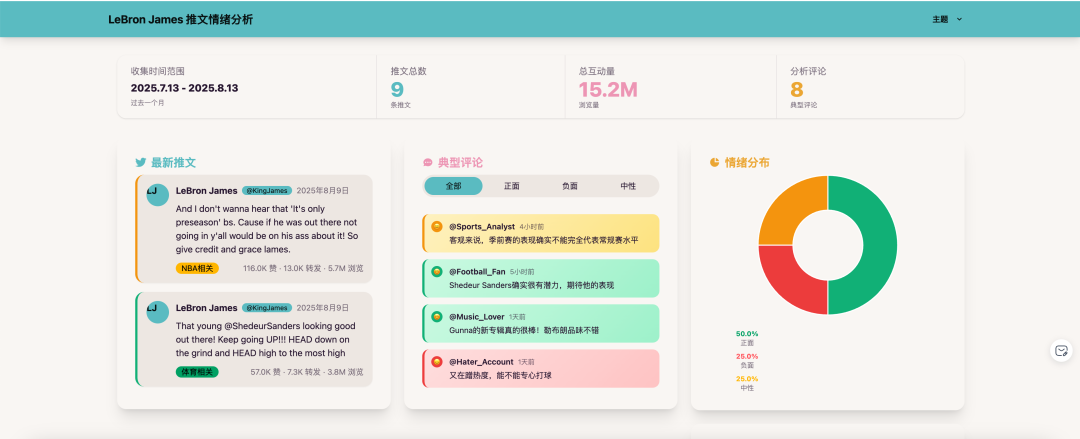This screenshot has height=439, width=1080.
Task: Click the emoji icon next to @Music_Lover
Action: point(437,317)
